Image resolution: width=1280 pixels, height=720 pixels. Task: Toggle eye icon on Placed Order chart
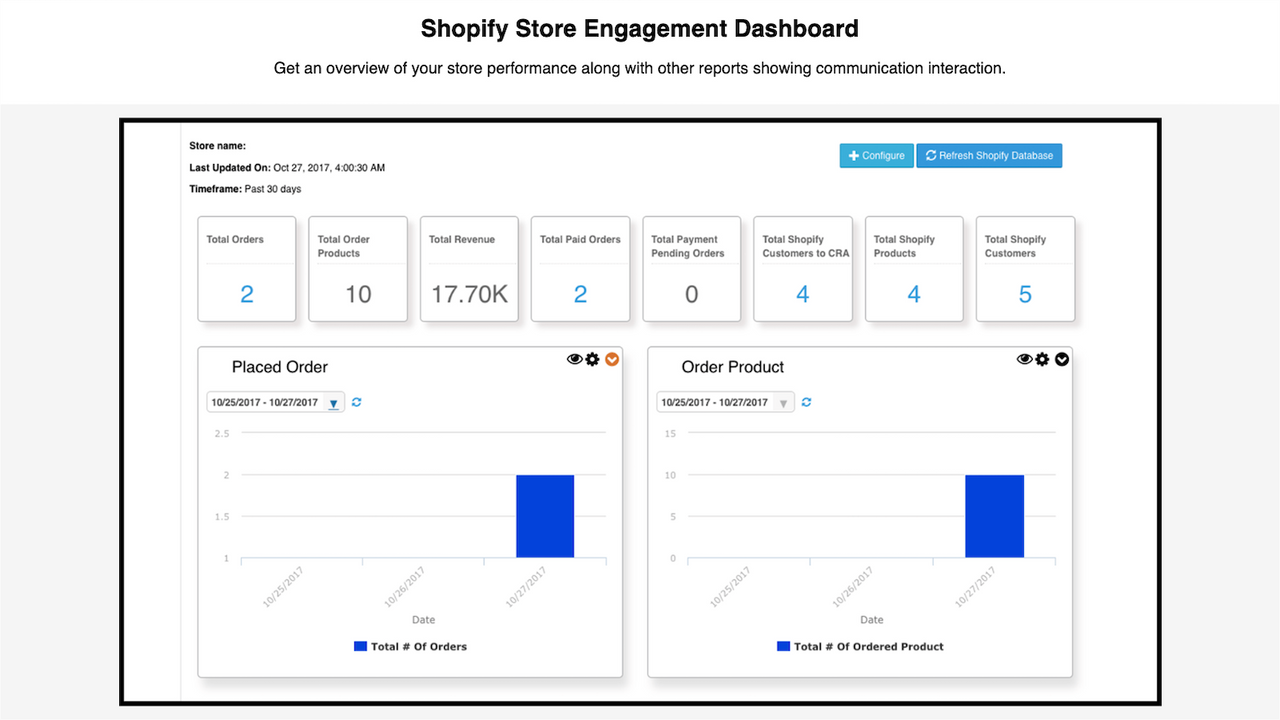coord(574,359)
